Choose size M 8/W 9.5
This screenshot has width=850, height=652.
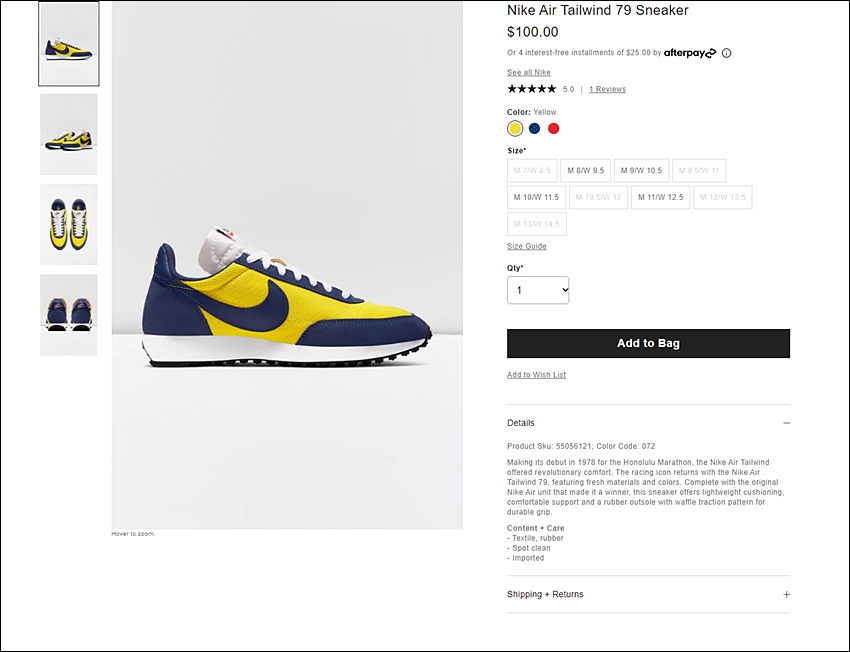click(585, 170)
